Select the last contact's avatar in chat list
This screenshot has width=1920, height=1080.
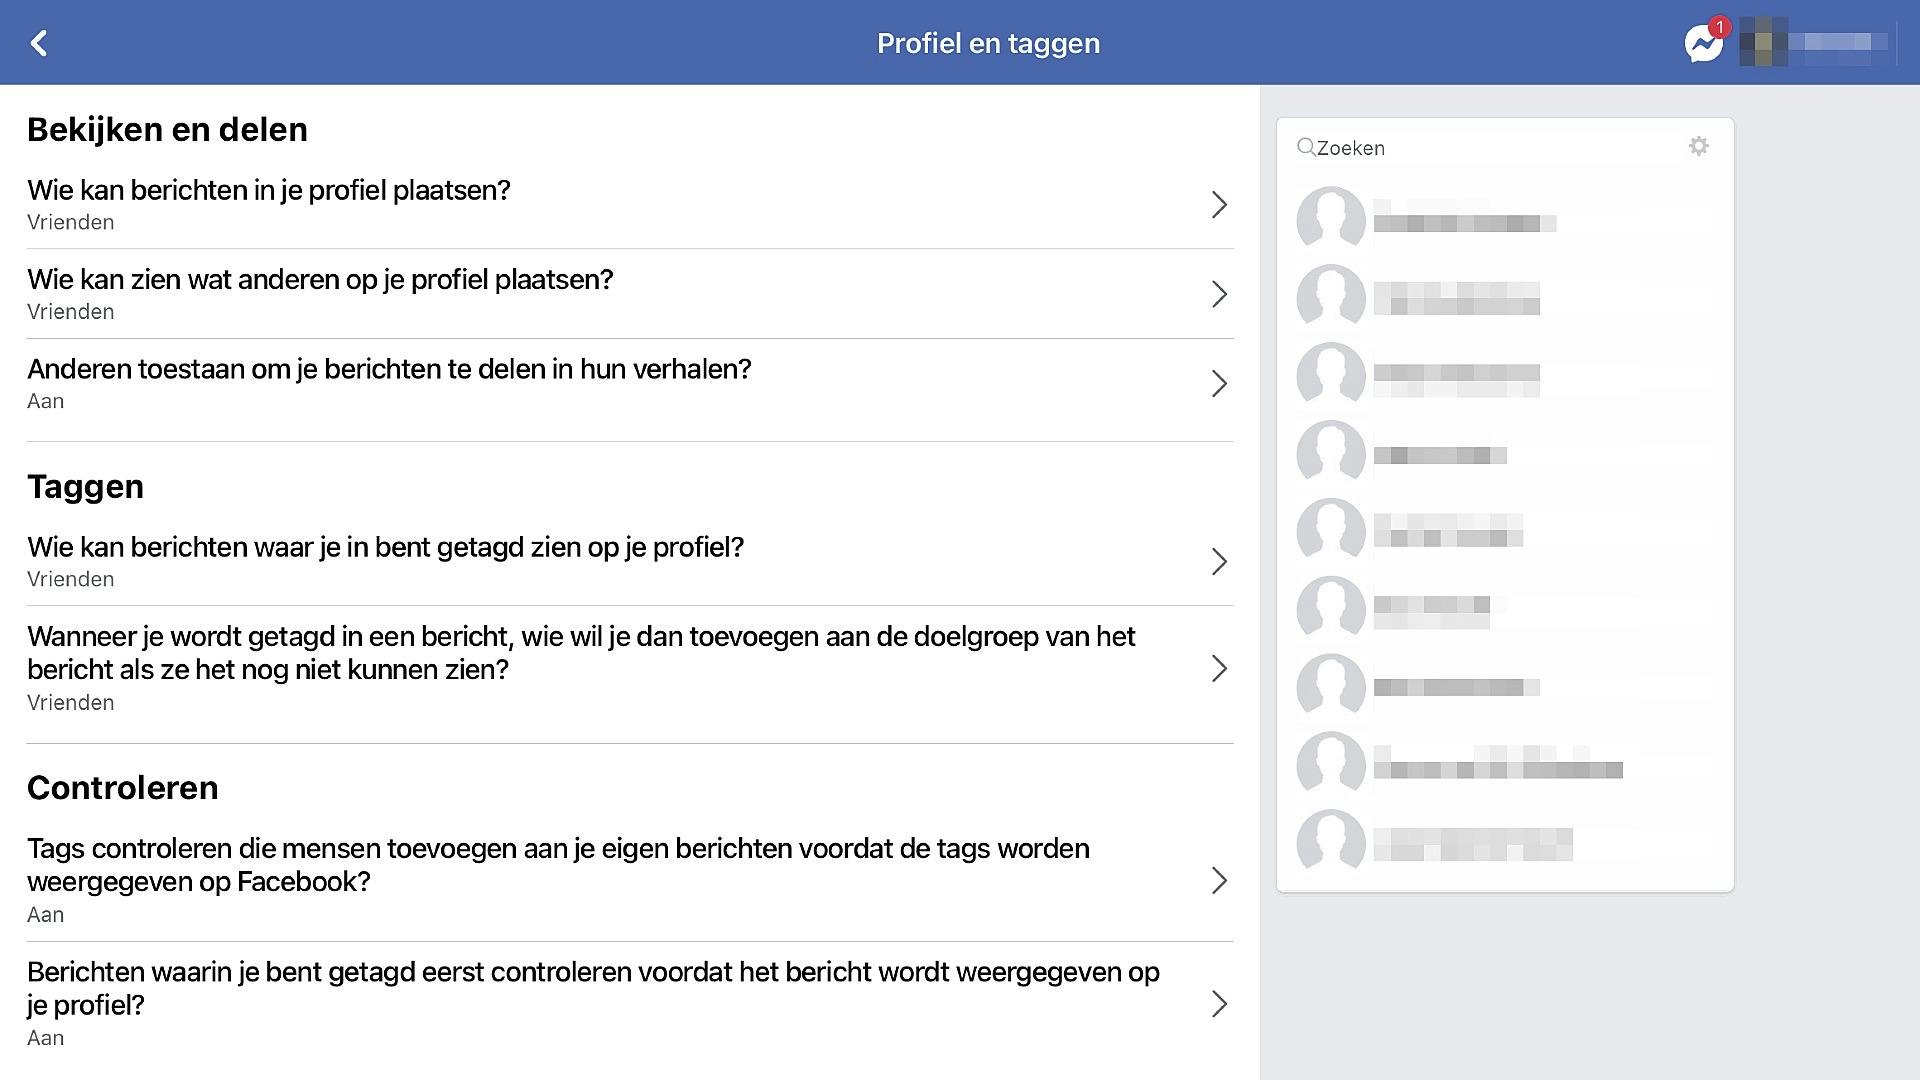point(1330,842)
